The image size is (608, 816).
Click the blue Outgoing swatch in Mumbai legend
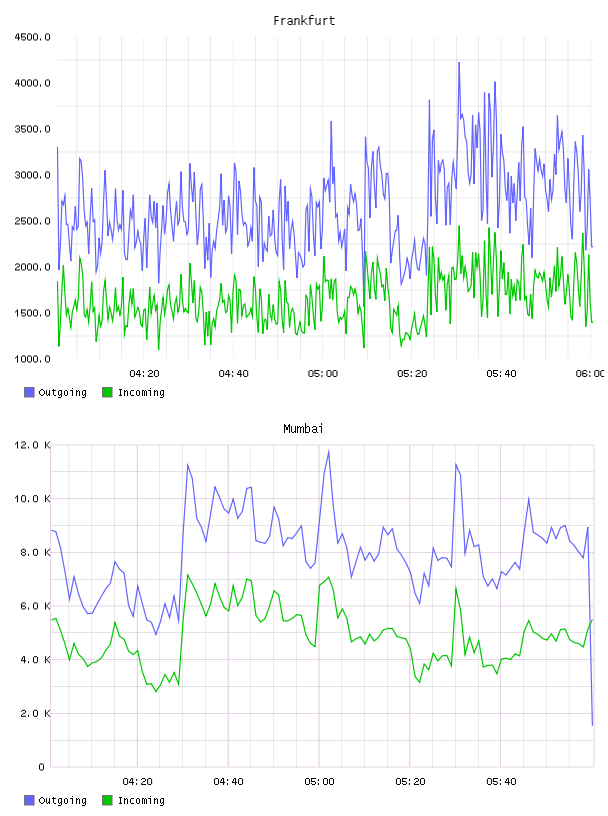pos(29,800)
